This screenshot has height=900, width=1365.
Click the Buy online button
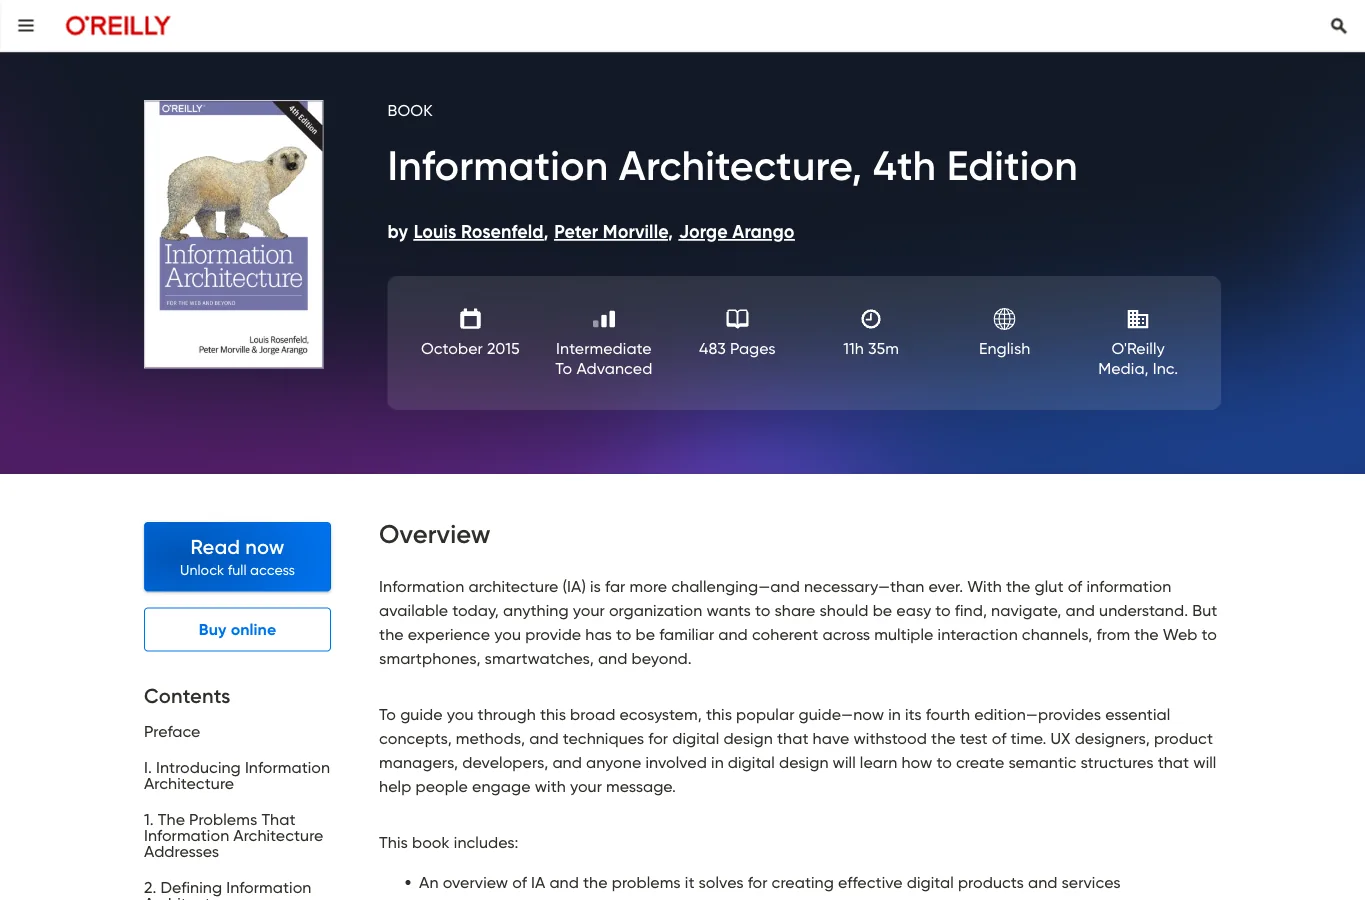237,630
